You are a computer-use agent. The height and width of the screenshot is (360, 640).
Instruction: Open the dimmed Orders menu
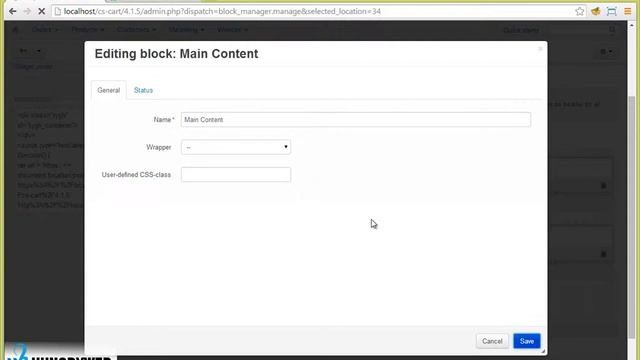pos(44,29)
